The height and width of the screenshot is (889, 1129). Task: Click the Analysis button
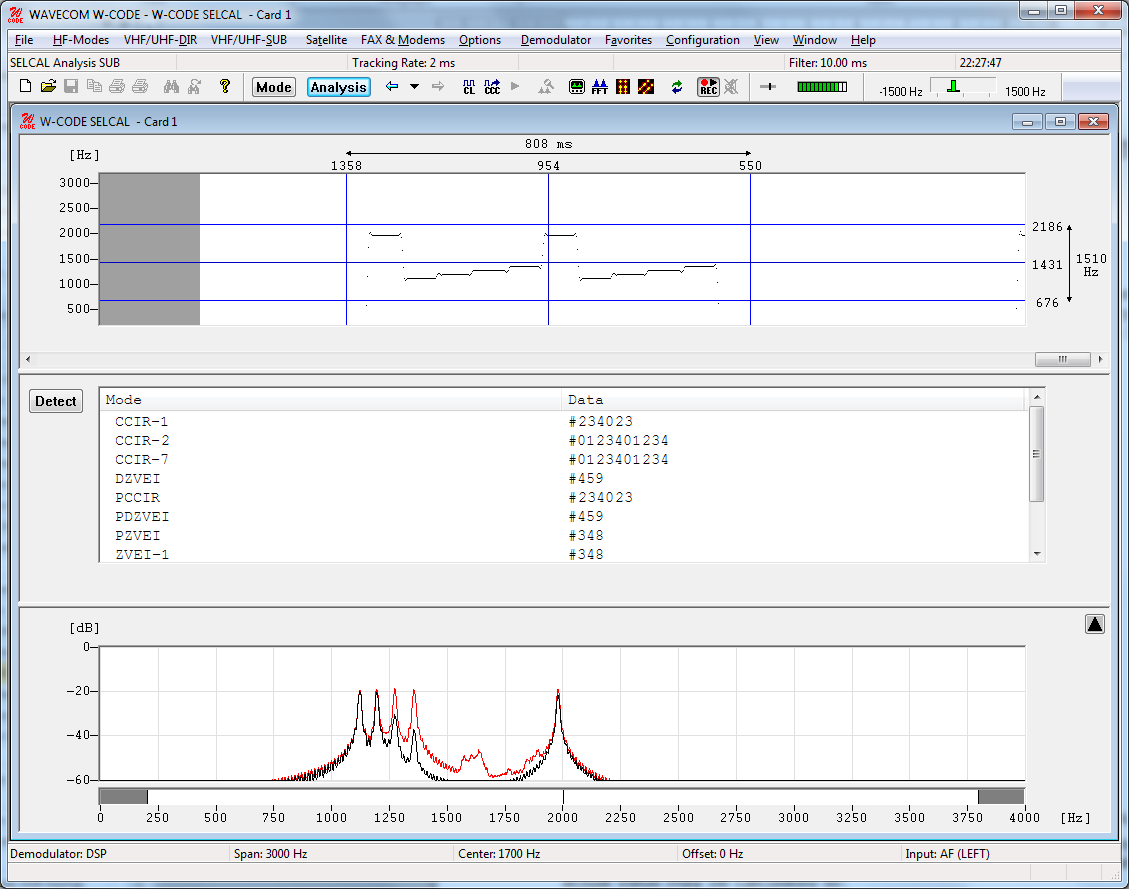(x=338, y=87)
